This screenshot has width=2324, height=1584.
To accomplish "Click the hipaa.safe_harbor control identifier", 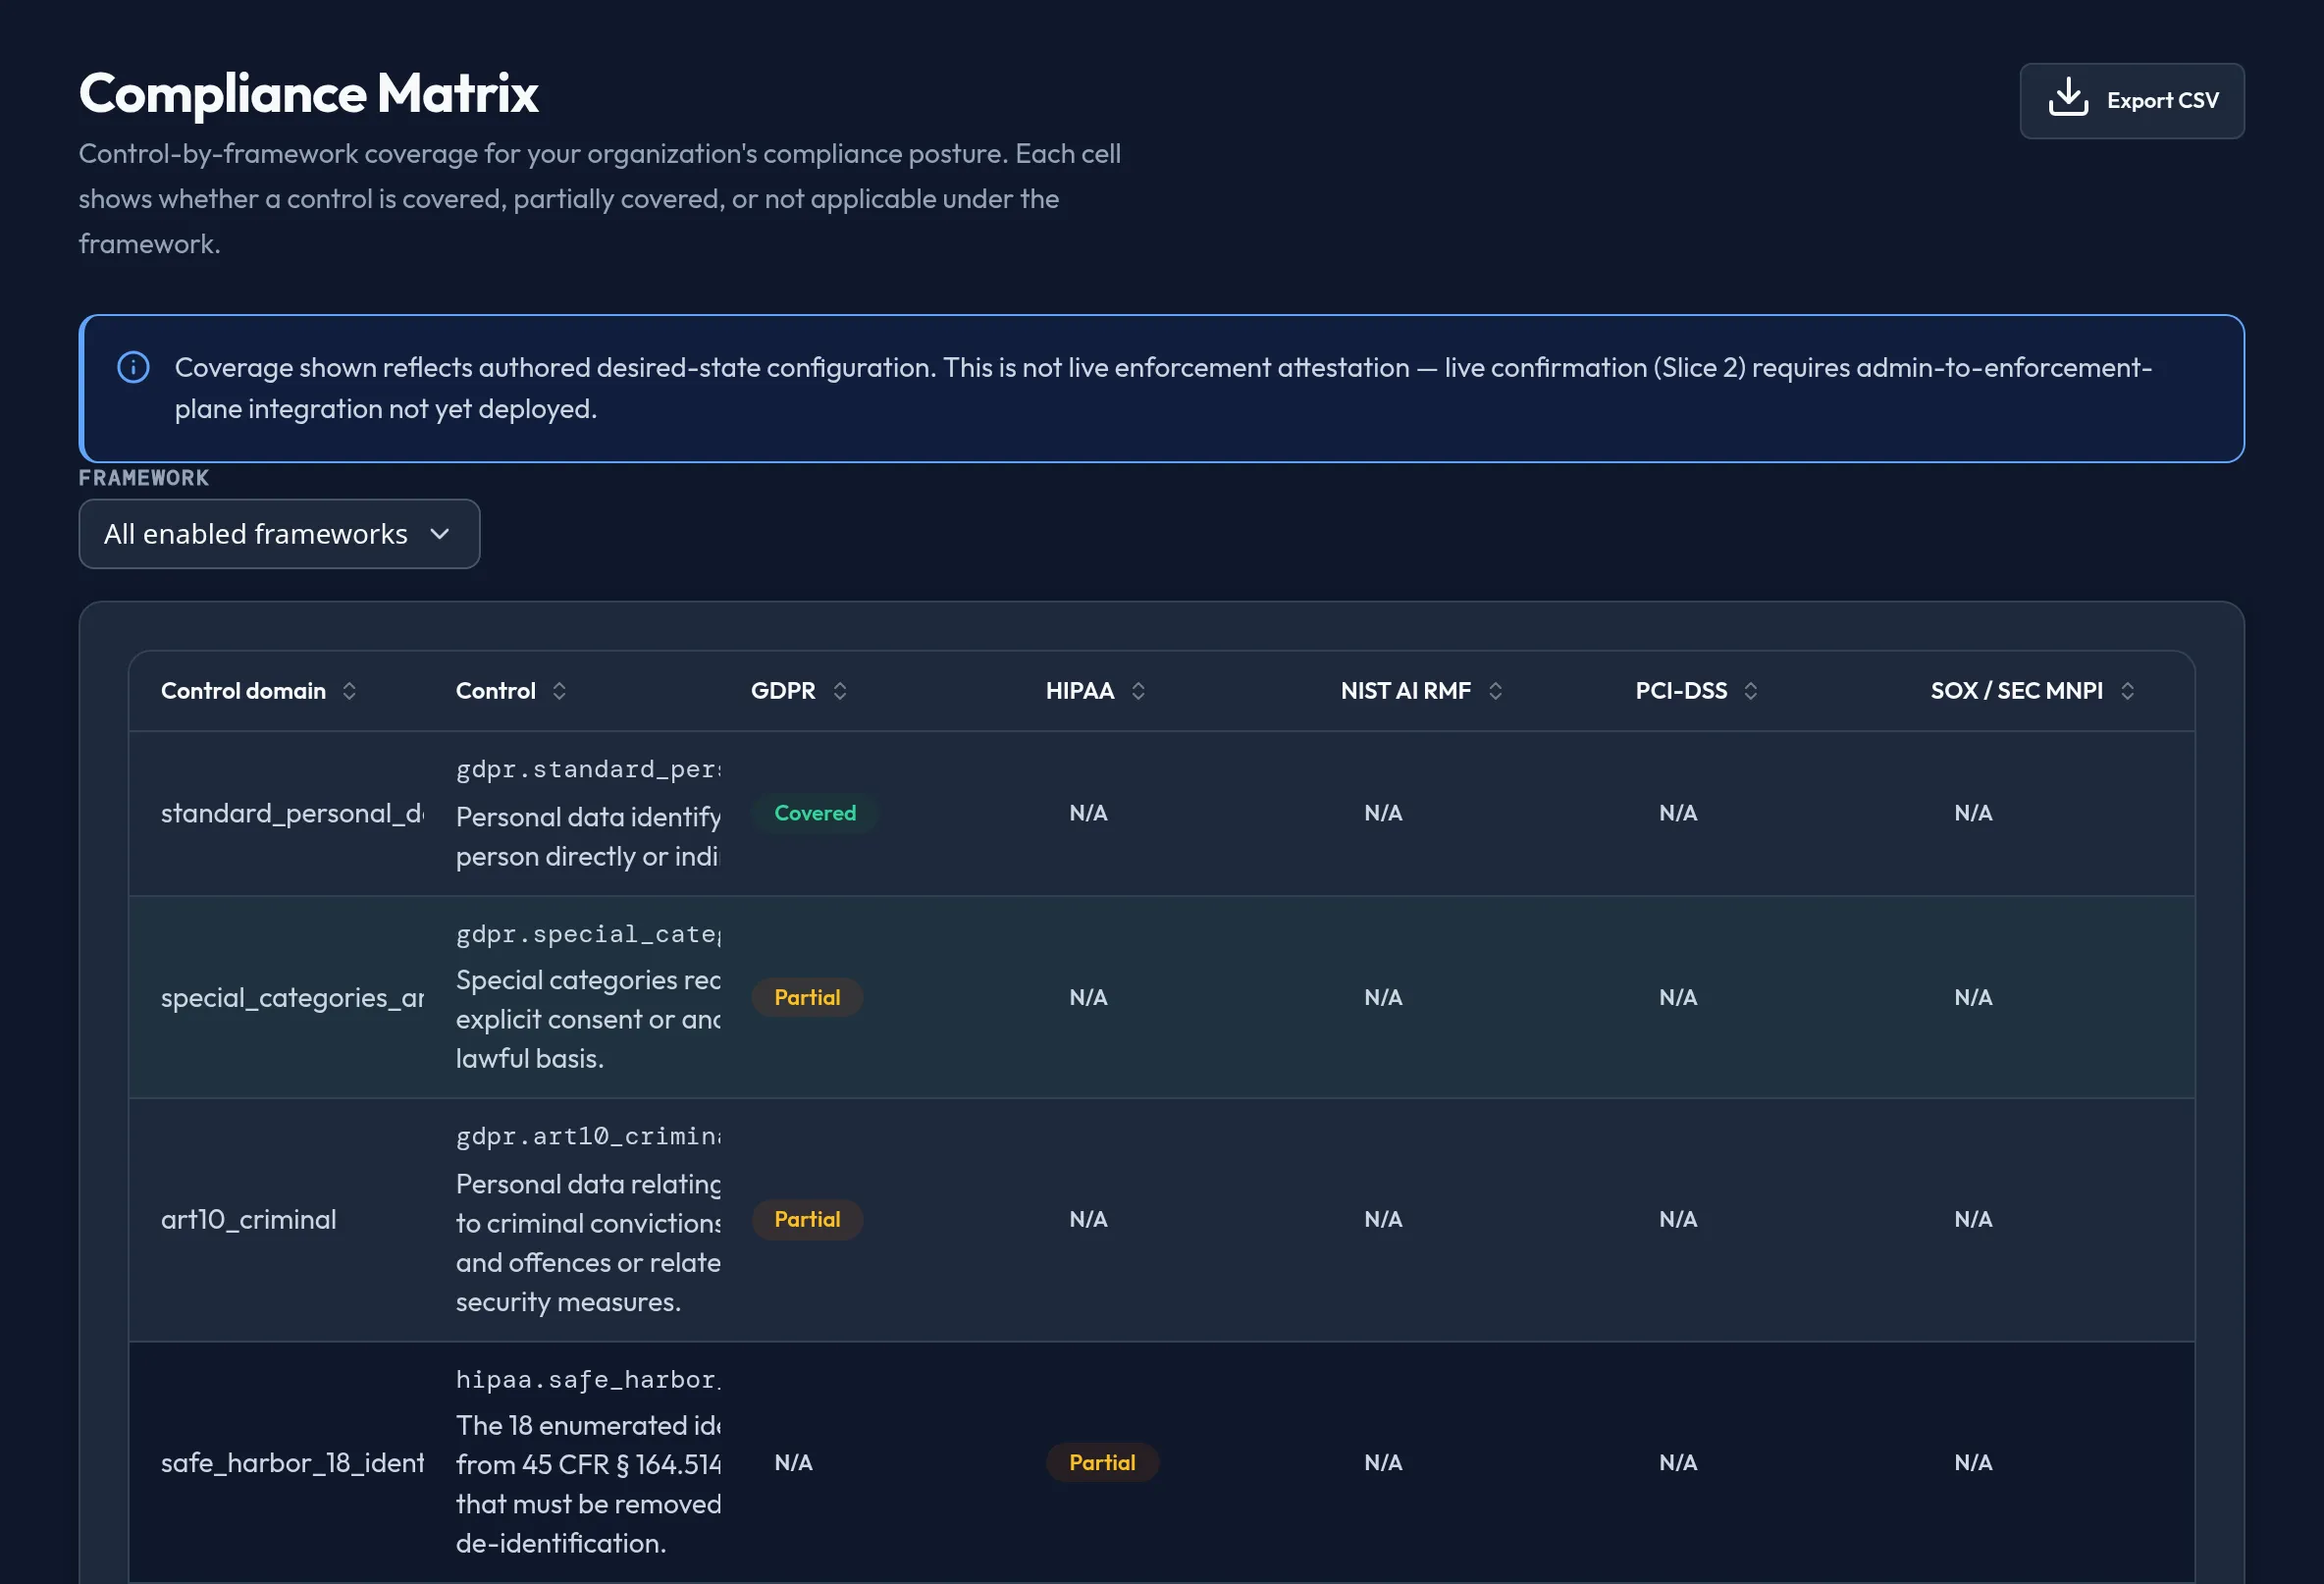I will point(588,1380).
